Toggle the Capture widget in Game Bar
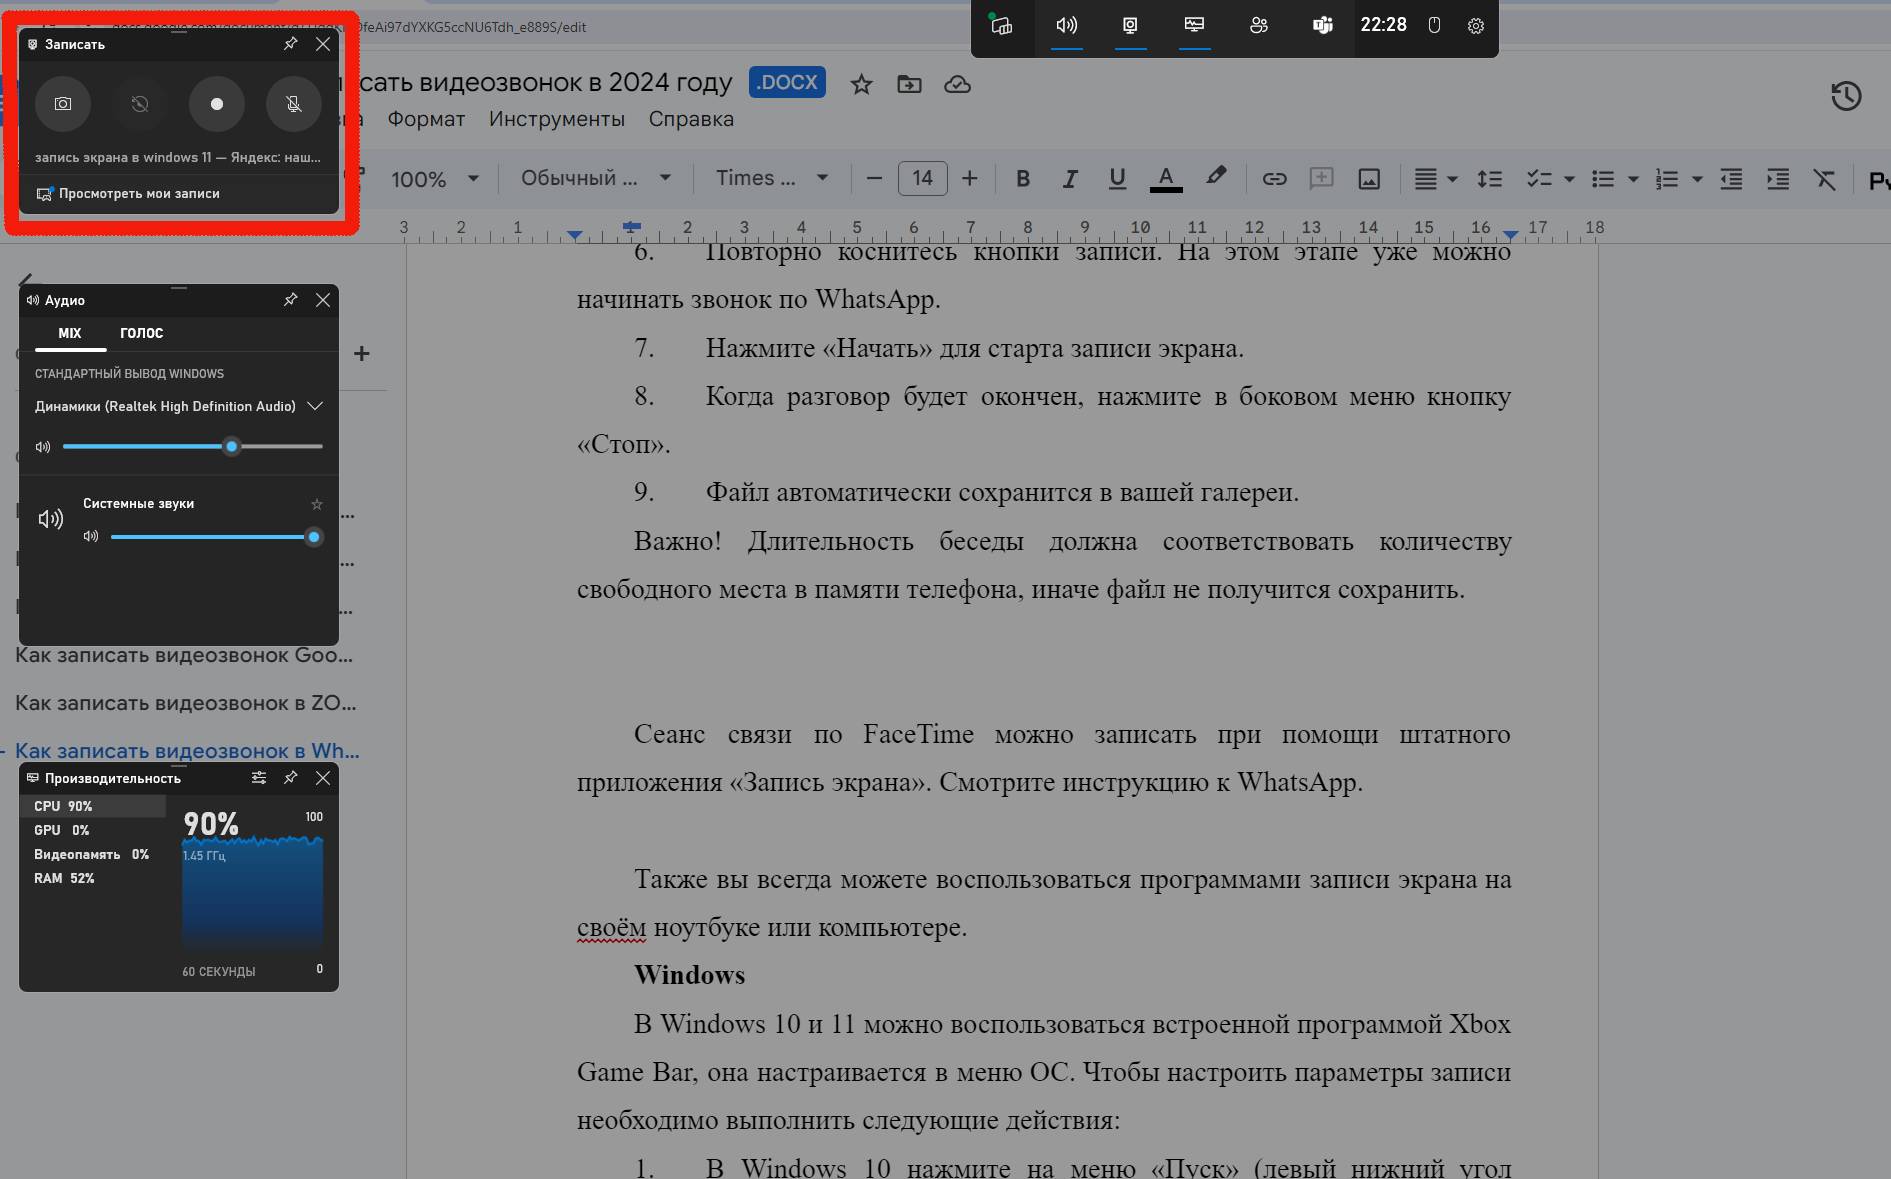Viewport: 1891px width, 1179px height. coord(1130,26)
